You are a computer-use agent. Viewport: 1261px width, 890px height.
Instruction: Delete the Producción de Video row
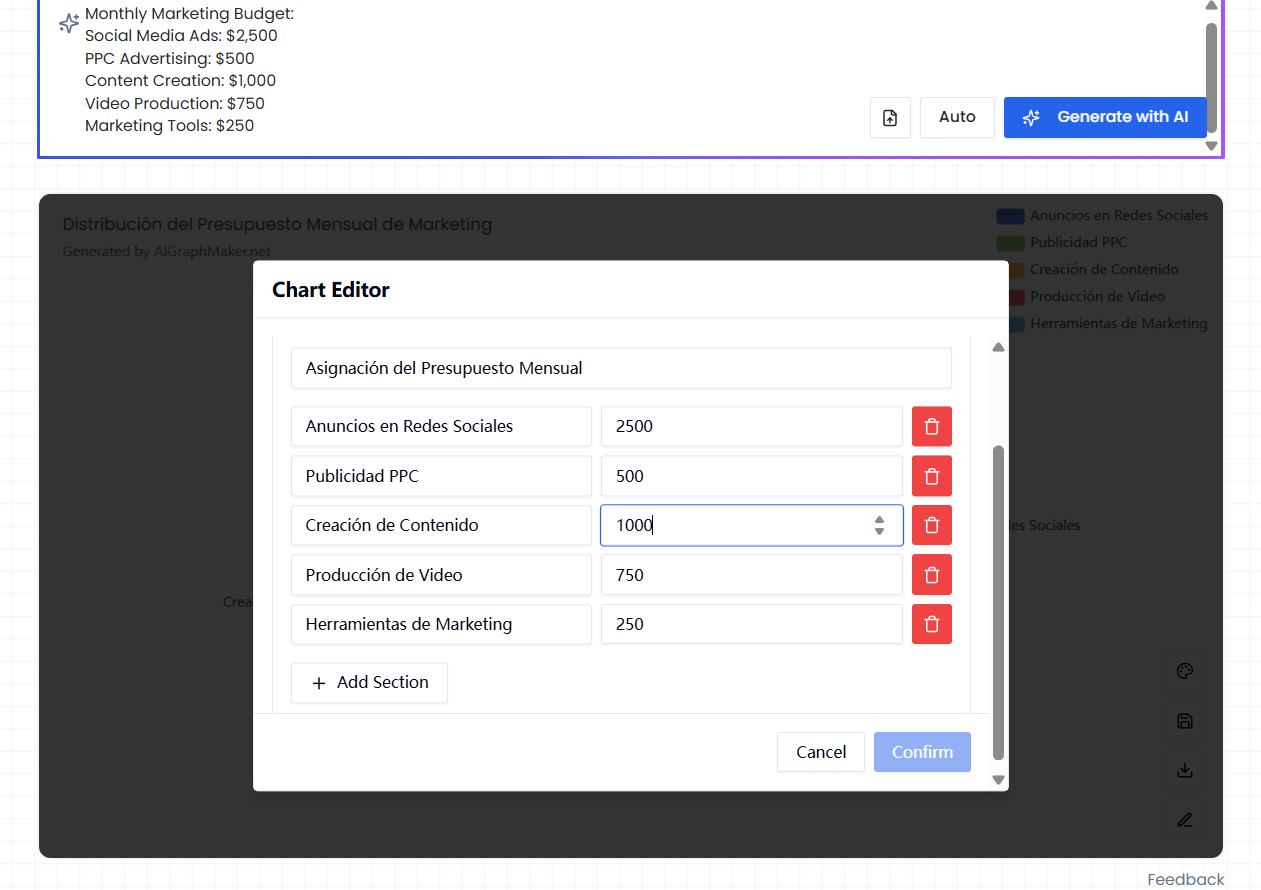(x=931, y=575)
